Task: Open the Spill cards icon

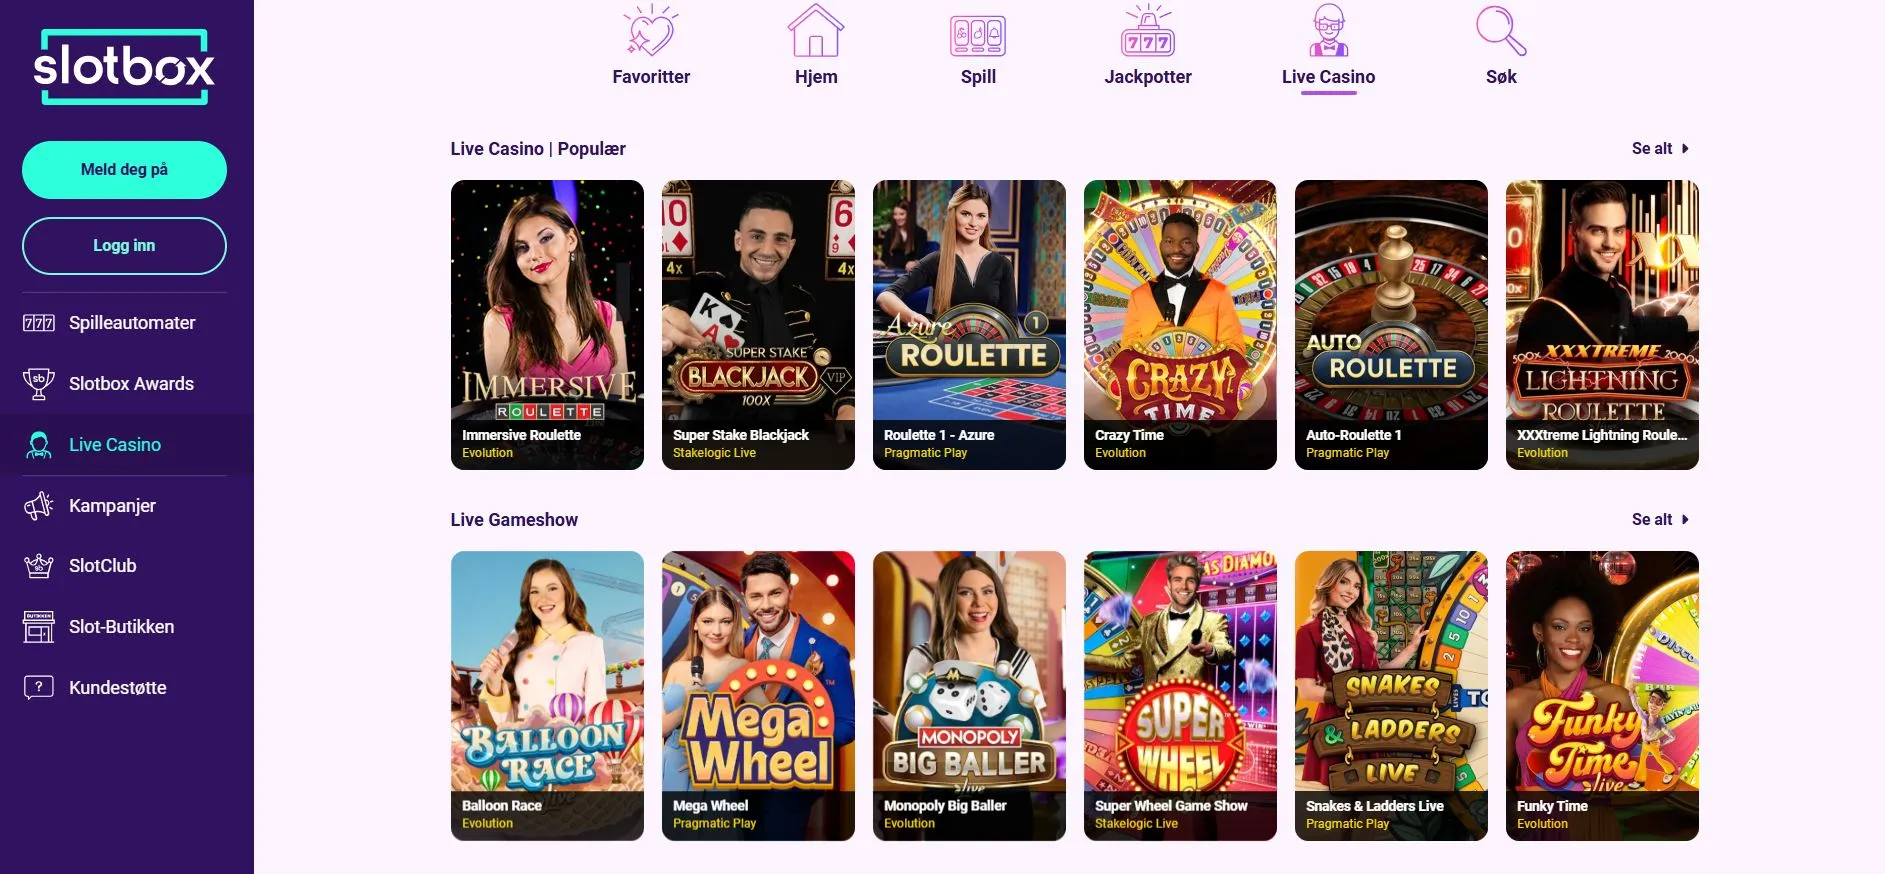Action: tap(978, 36)
